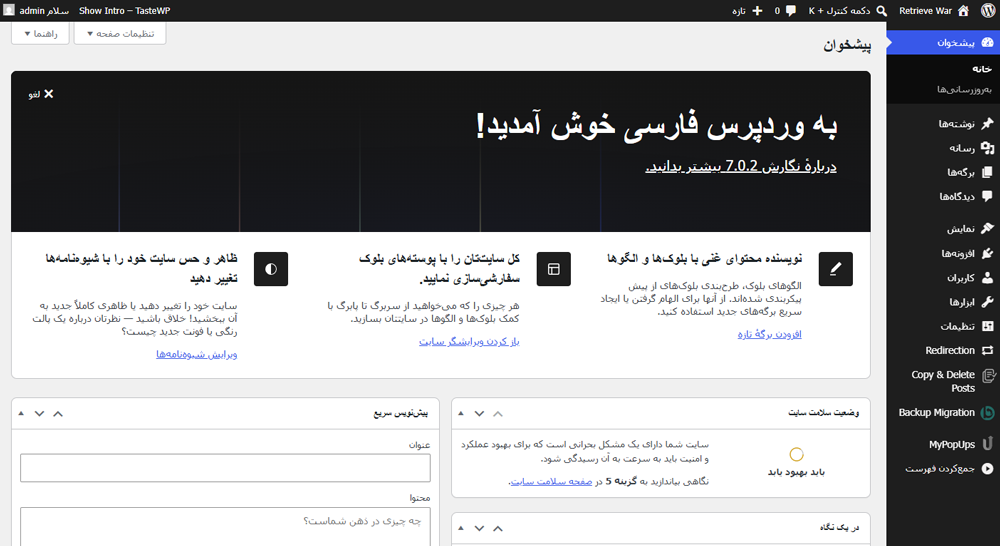Open the MyPopUps menu label

pyautogui.click(x=952, y=445)
